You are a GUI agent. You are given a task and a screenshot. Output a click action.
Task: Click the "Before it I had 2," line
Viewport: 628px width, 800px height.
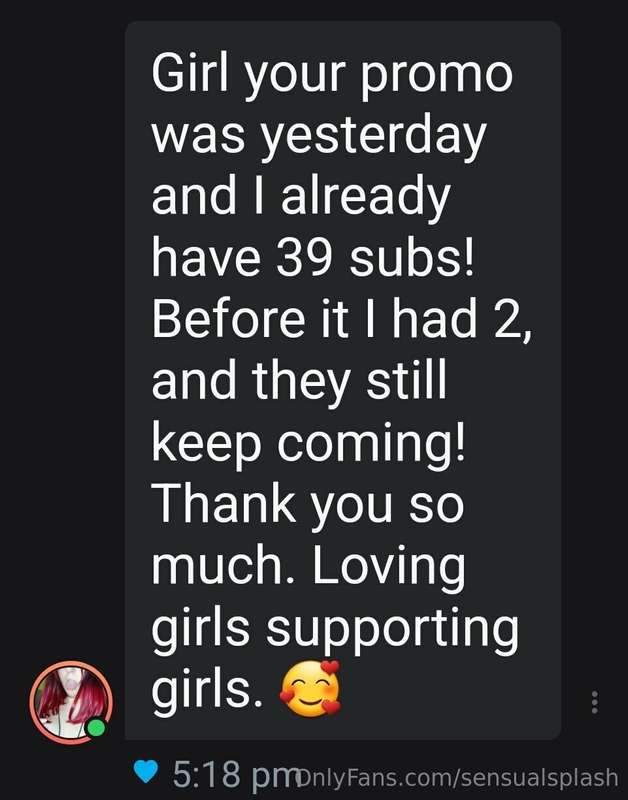pyautogui.click(x=342, y=319)
